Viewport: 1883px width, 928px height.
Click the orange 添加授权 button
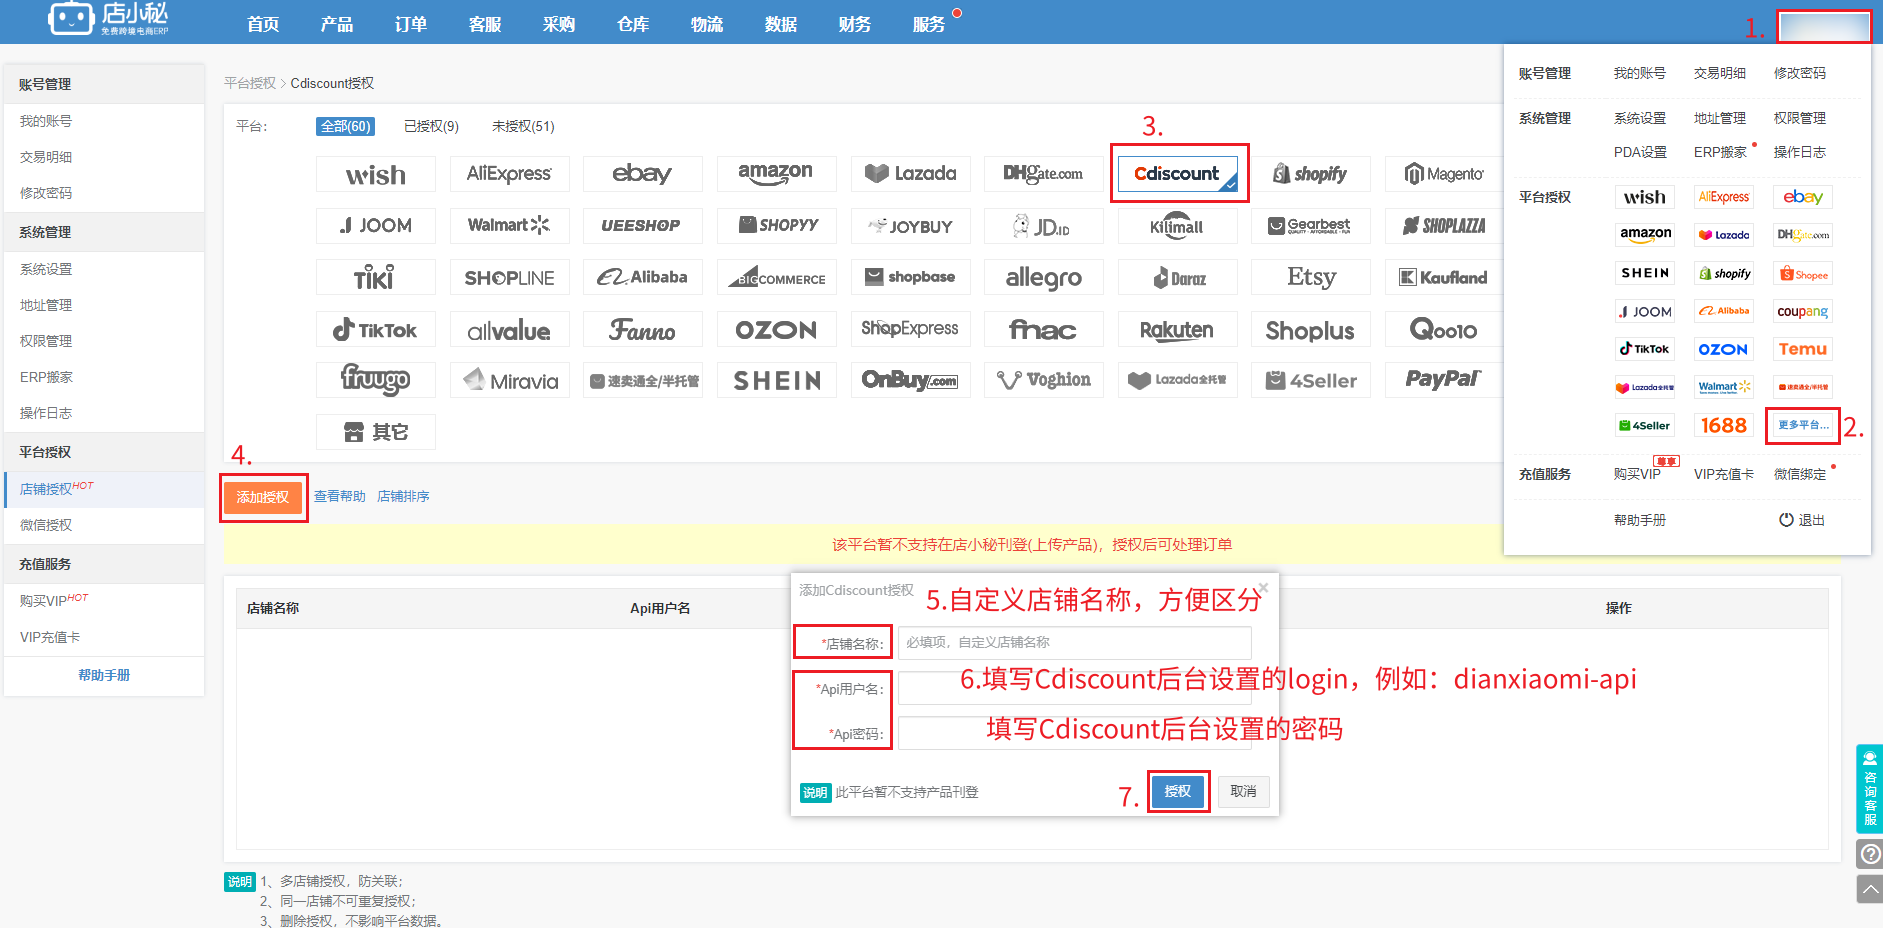click(x=263, y=497)
